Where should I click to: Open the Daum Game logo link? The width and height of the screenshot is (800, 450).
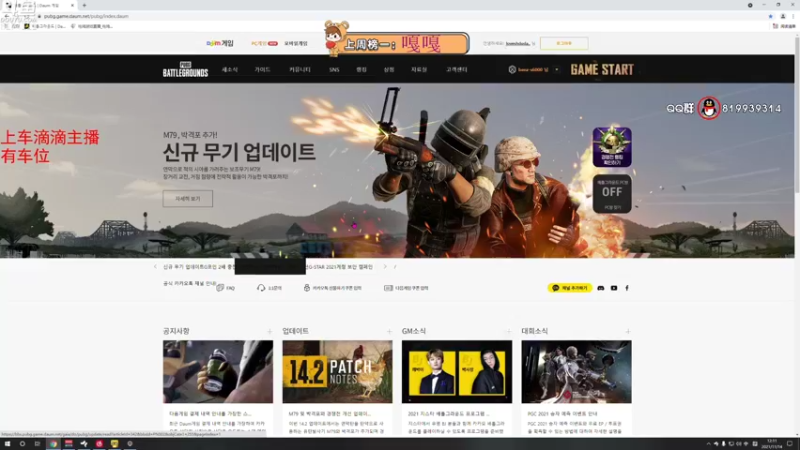tap(220, 43)
